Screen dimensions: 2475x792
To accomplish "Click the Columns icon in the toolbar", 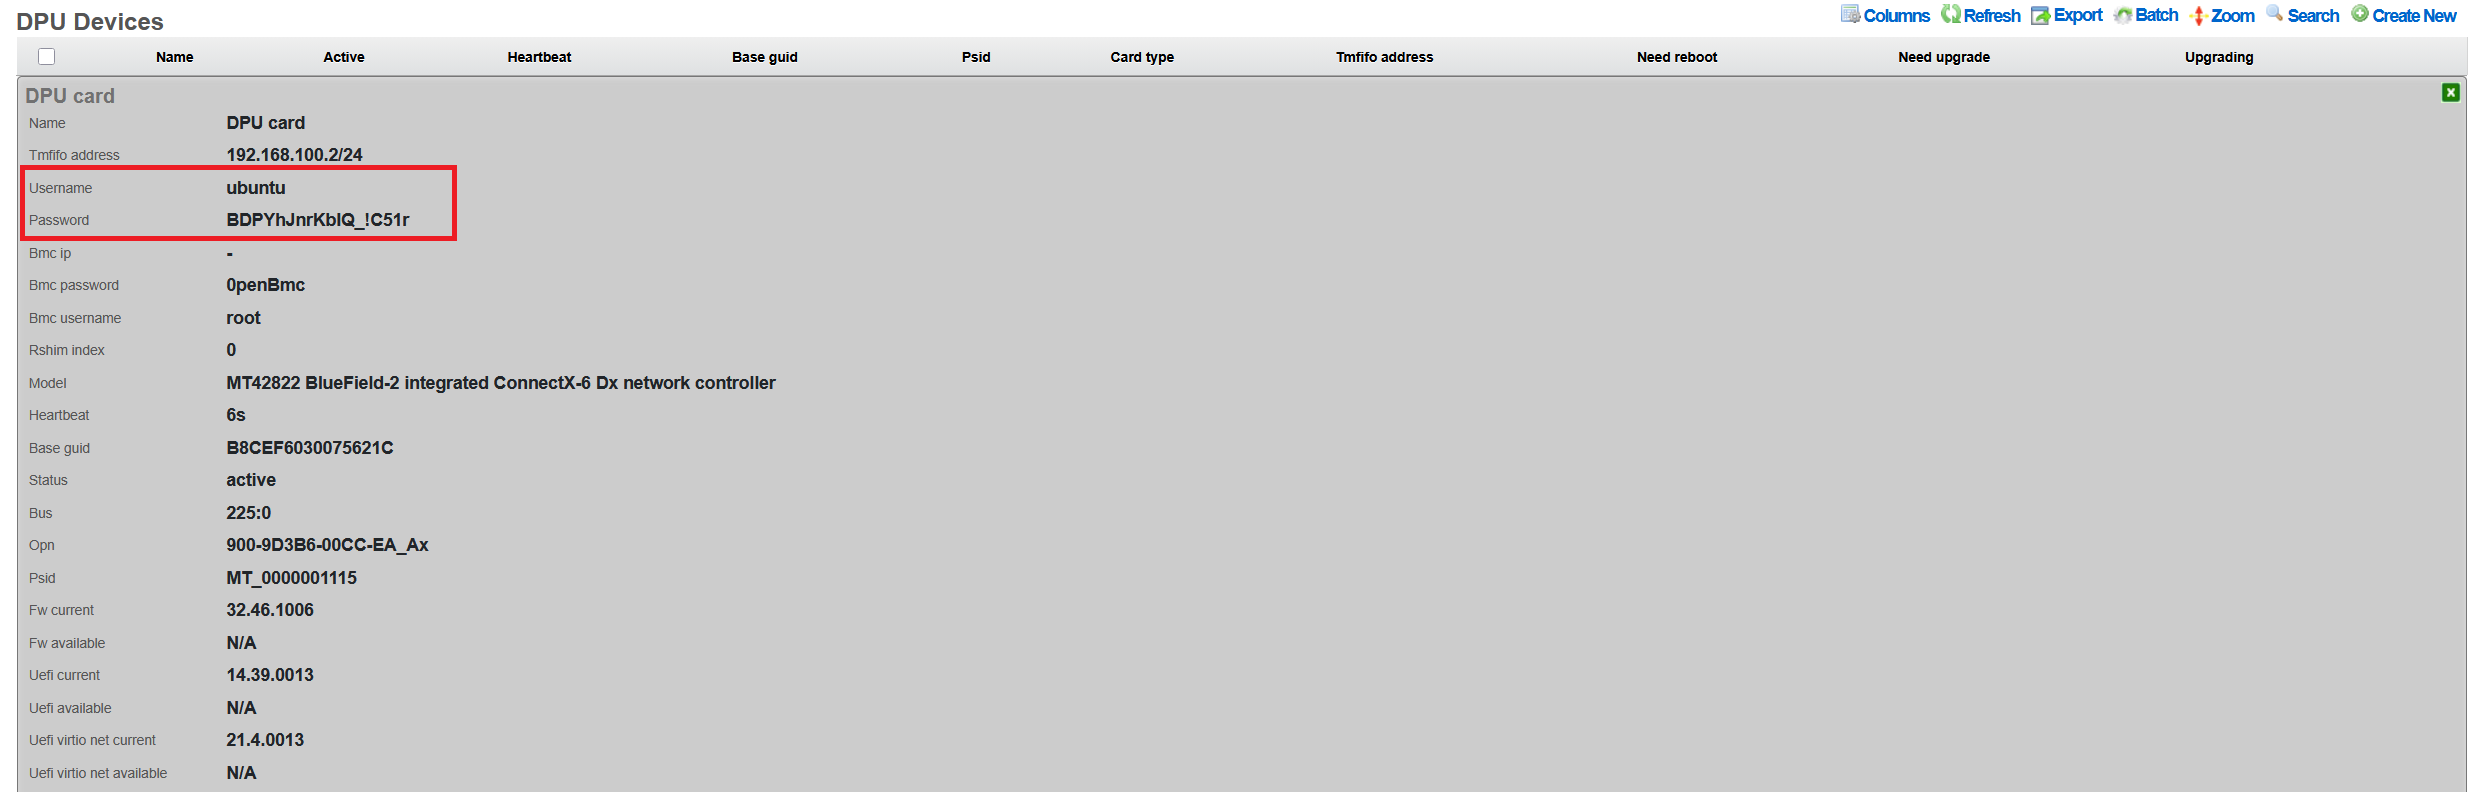I will coord(1850,14).
